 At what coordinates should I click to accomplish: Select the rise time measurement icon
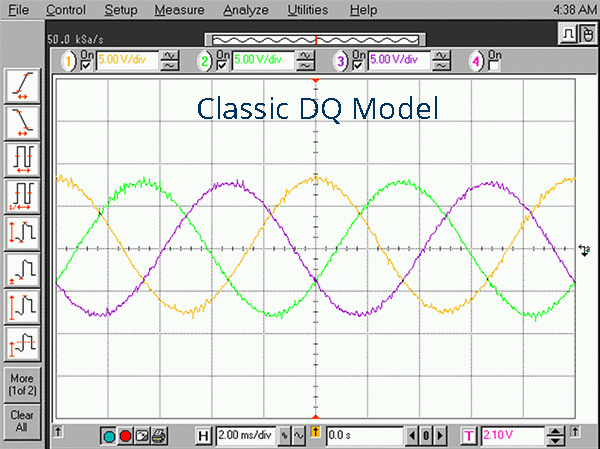[x=22, y=86]
